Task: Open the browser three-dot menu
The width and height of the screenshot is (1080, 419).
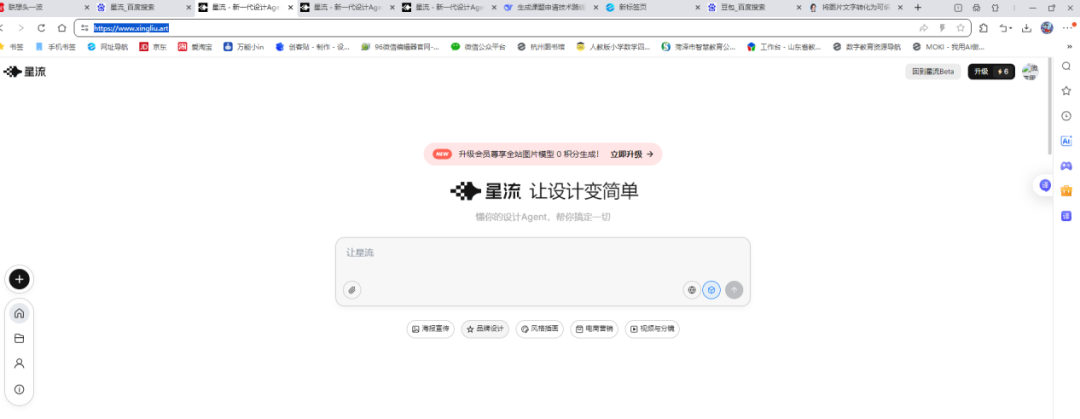Action: coord(1069,28)
